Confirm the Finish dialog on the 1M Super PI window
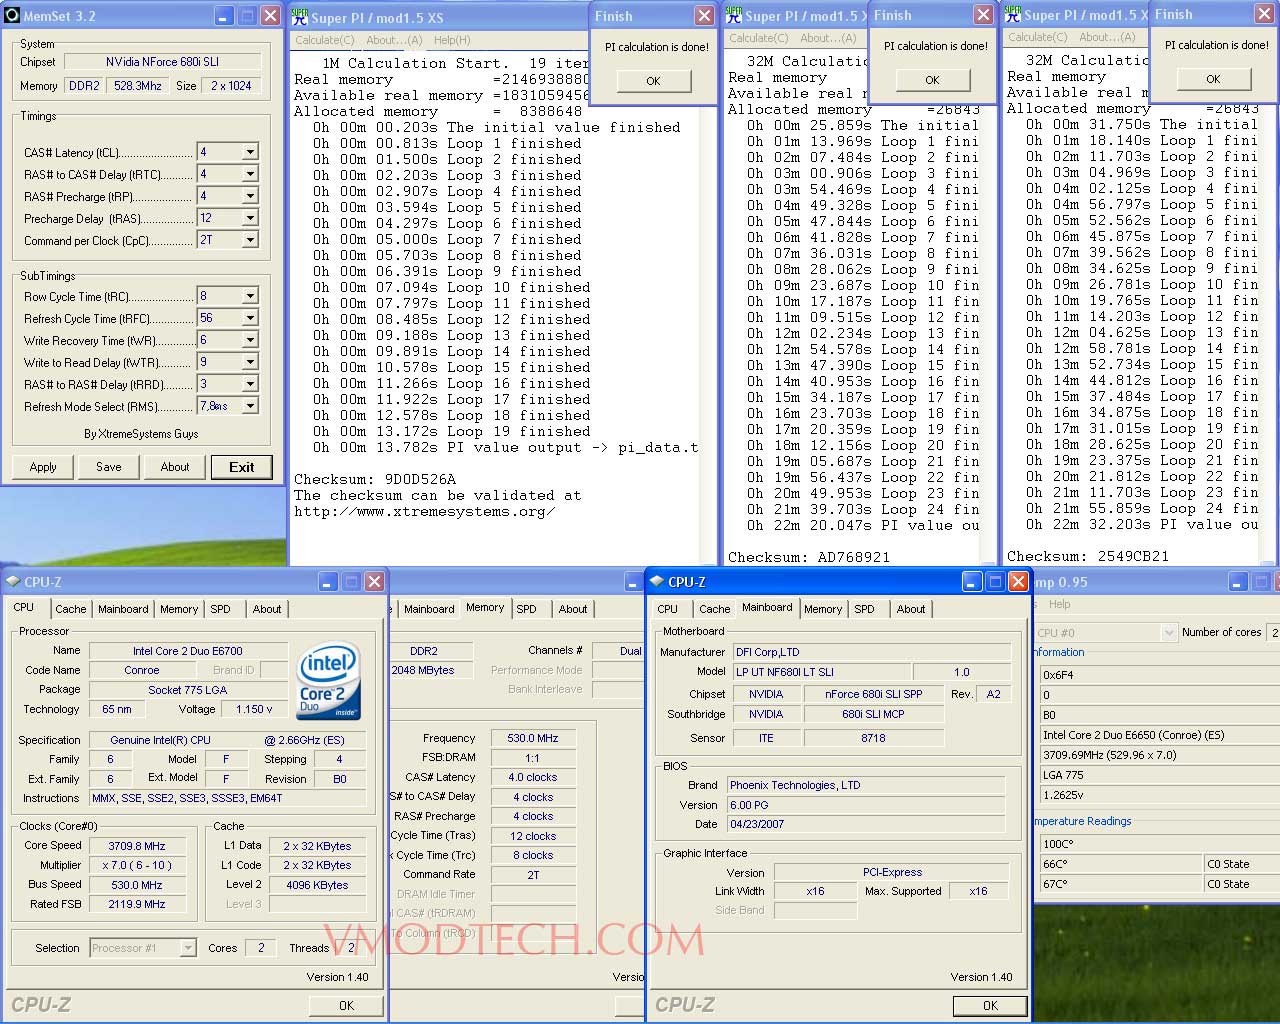1280x1024 pixels. point(653,81)
